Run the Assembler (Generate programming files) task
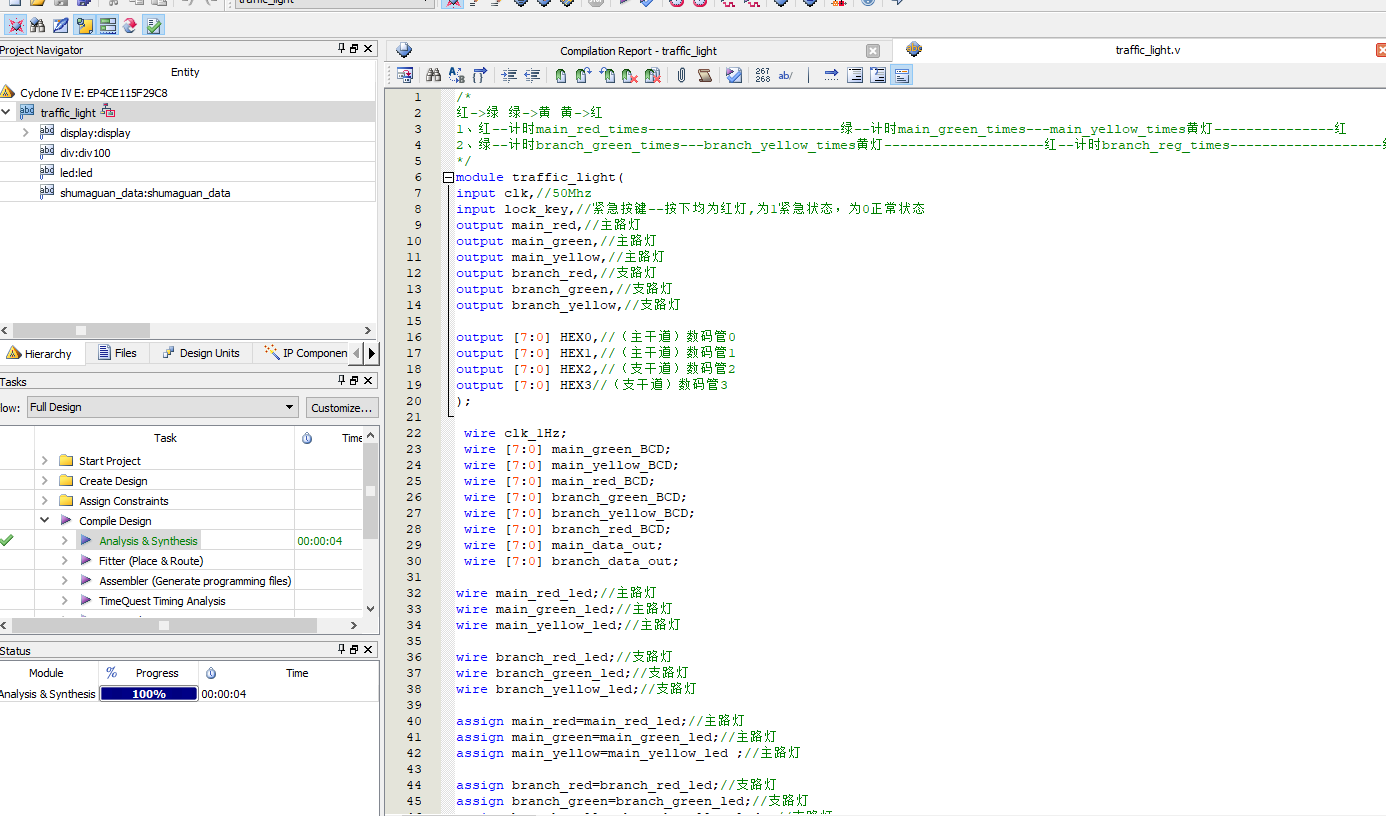Image resolution: width=1386 pixels, height=816 pixels. pyautogui.click(x=195, y=580)
